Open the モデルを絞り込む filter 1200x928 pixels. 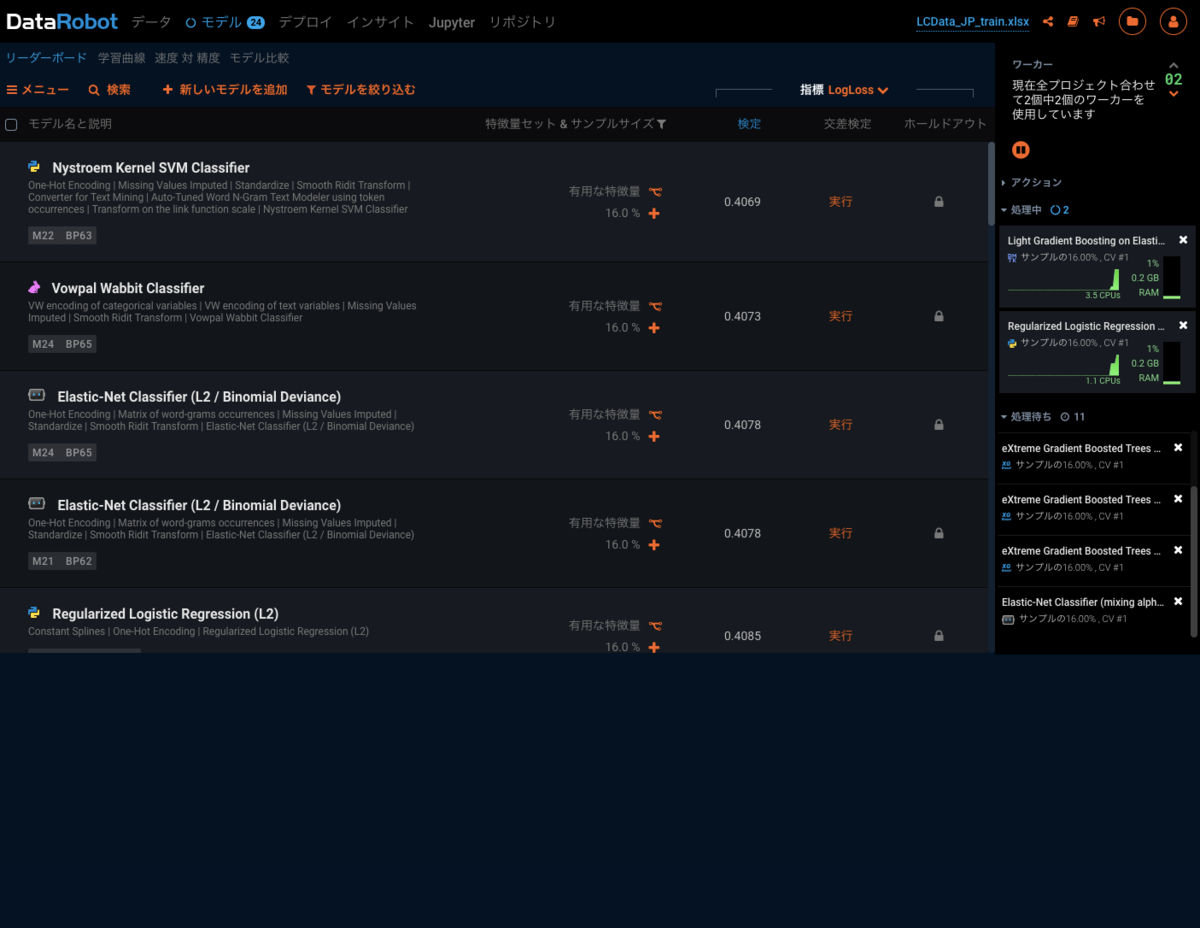360,90
